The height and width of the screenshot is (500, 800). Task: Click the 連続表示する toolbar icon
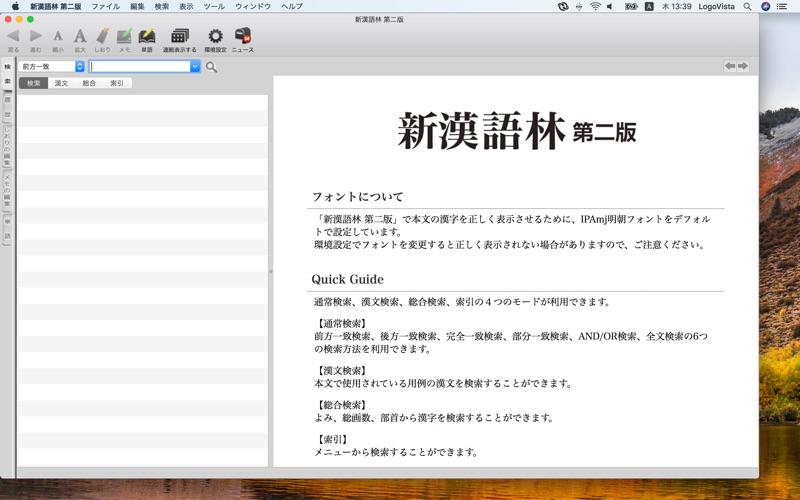tap(180, 37)
